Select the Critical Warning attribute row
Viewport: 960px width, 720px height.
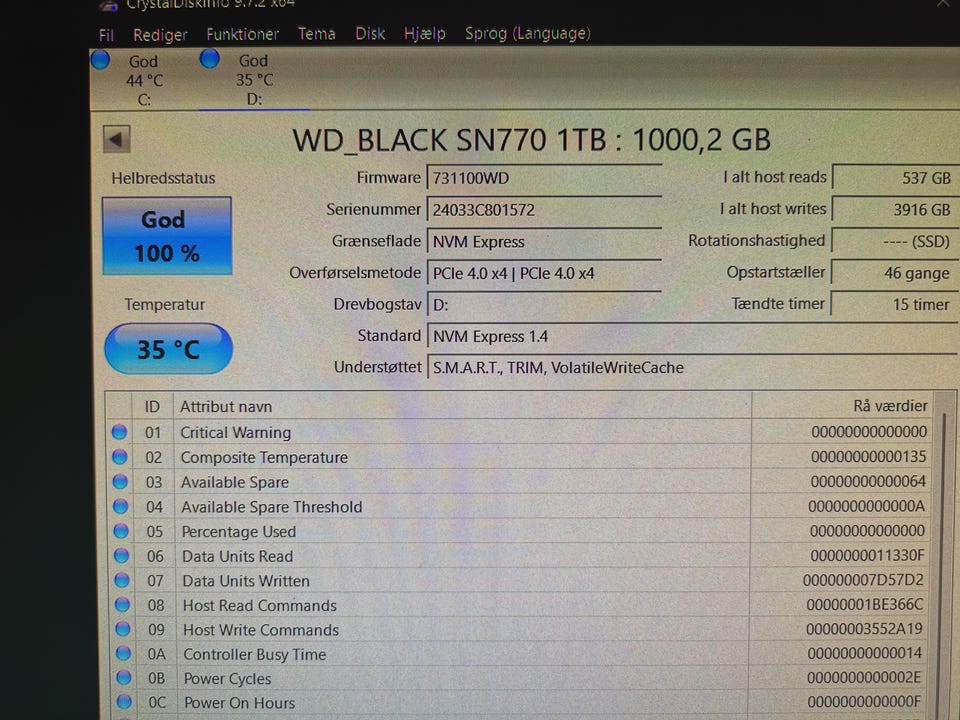tap(520, 432)
